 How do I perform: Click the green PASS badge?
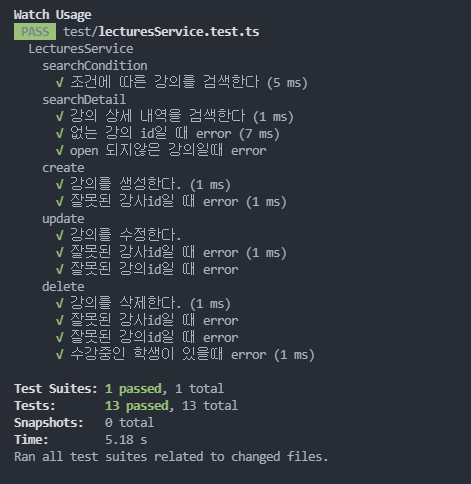(x=35, y=32)
